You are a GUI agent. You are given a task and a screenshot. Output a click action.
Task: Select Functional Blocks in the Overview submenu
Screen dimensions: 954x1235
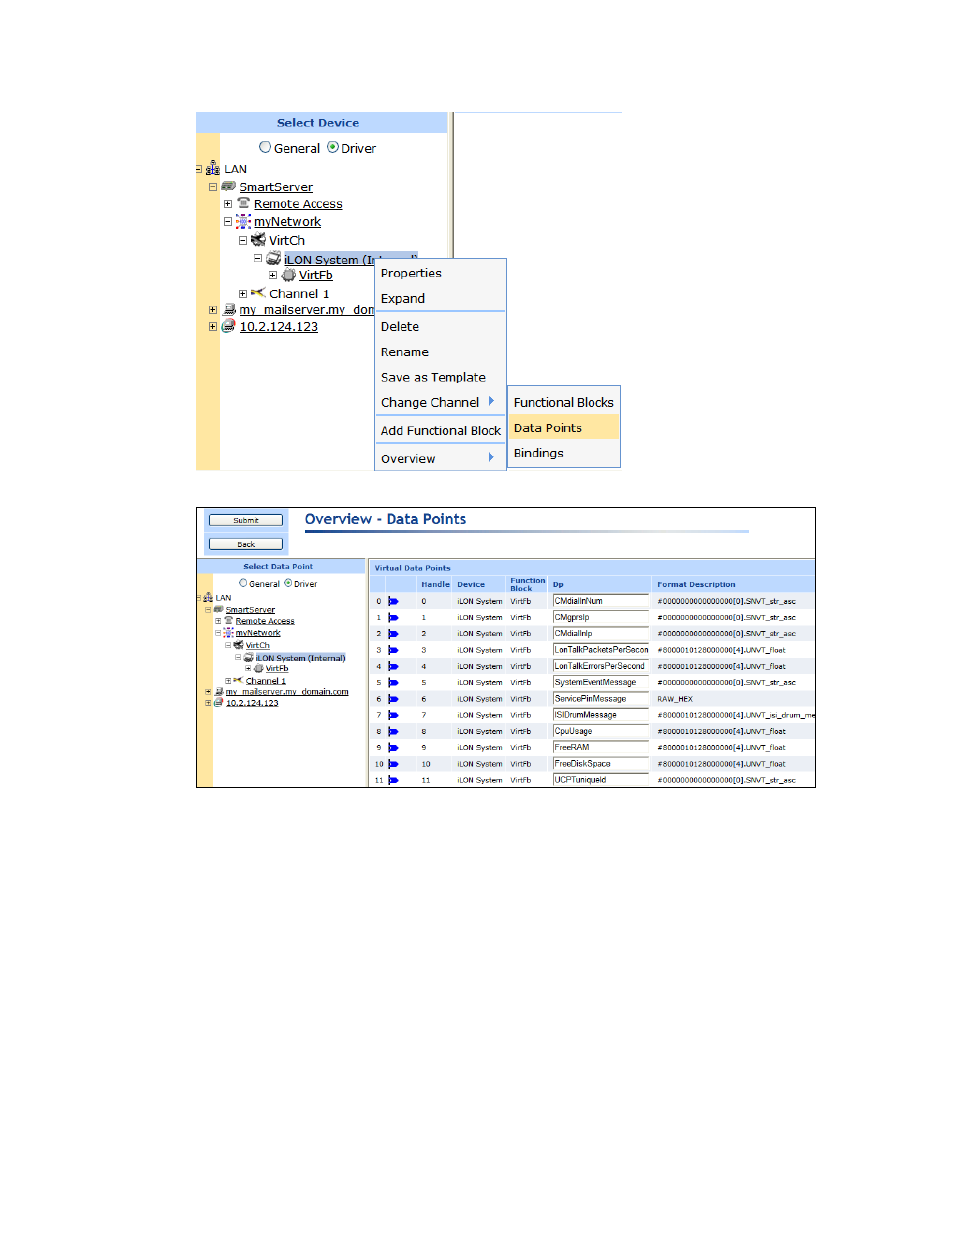564,402
